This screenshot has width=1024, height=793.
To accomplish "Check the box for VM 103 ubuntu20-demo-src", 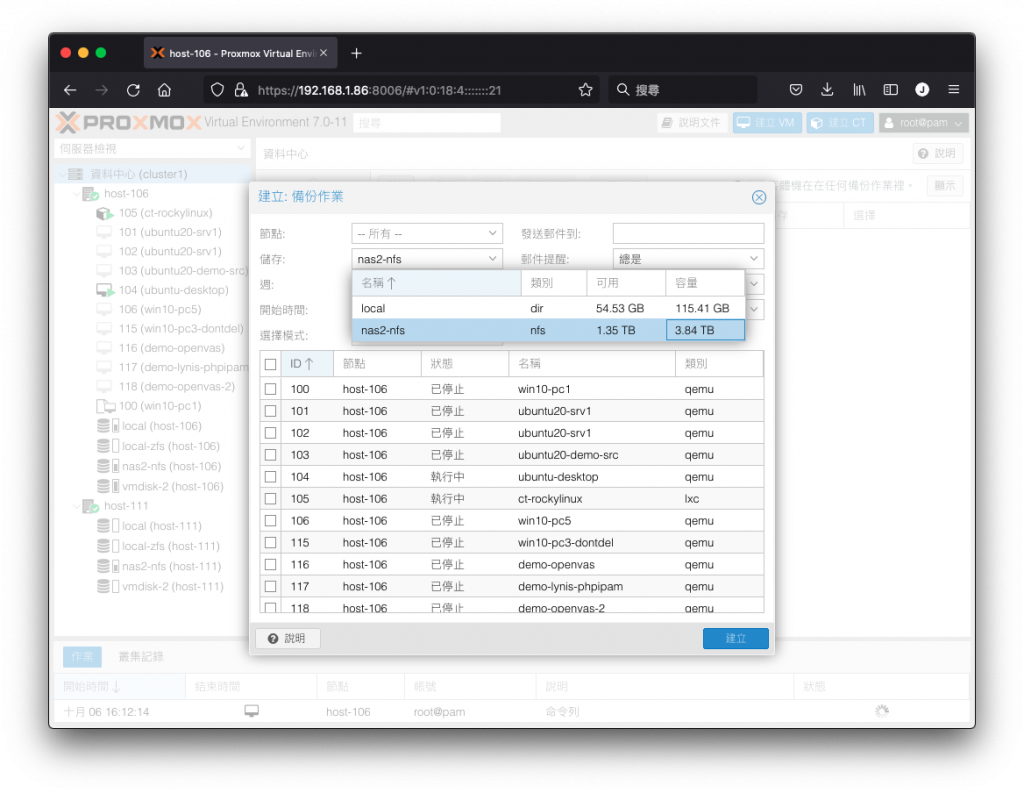I will click(270, 455).
